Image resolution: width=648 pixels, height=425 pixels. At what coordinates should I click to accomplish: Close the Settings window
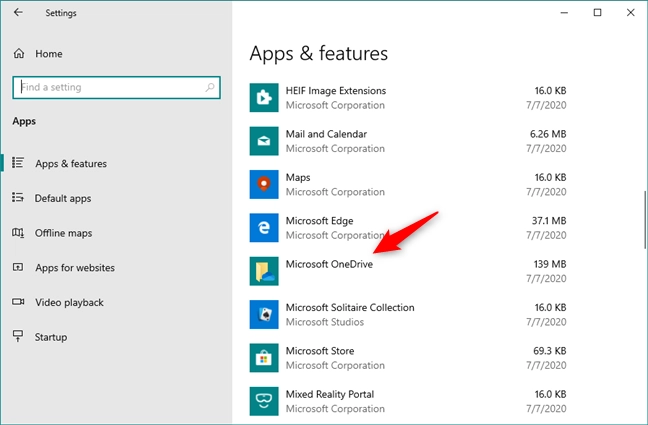click(630, 12)
